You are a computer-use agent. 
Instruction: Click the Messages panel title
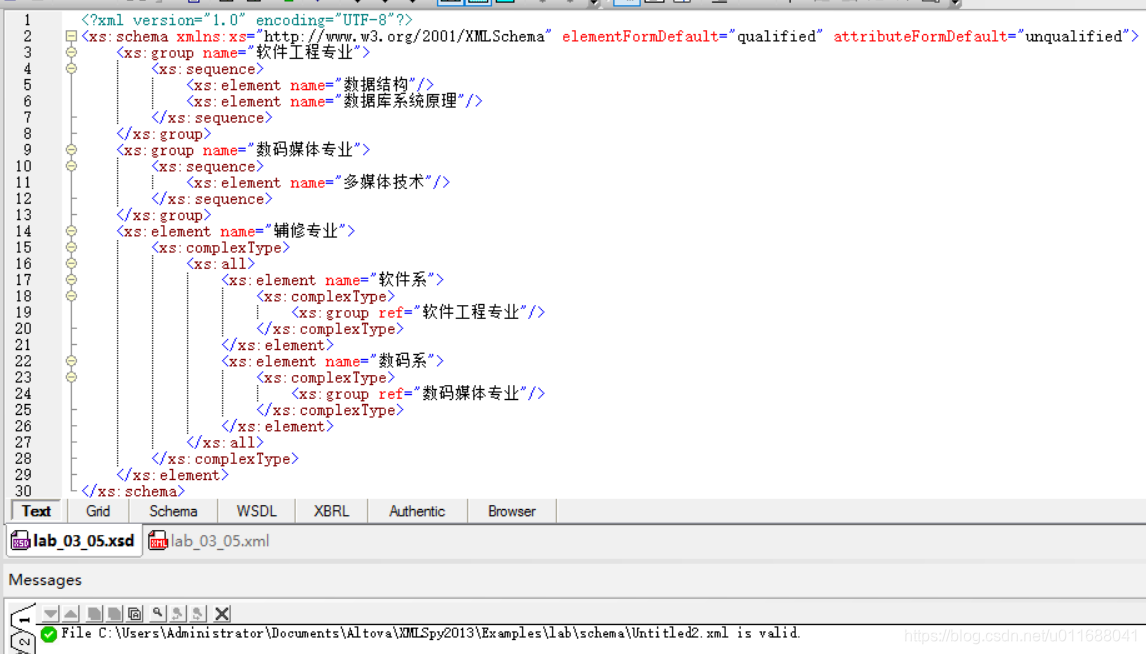tap(45, 580)
